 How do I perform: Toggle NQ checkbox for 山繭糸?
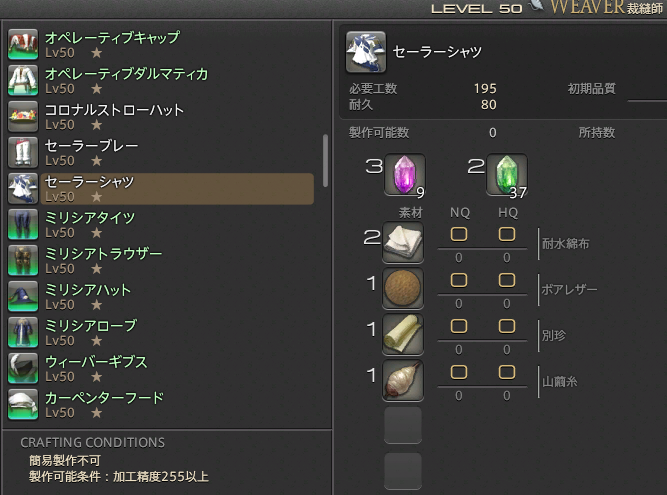pyautogui.click(x=459, y=372)
